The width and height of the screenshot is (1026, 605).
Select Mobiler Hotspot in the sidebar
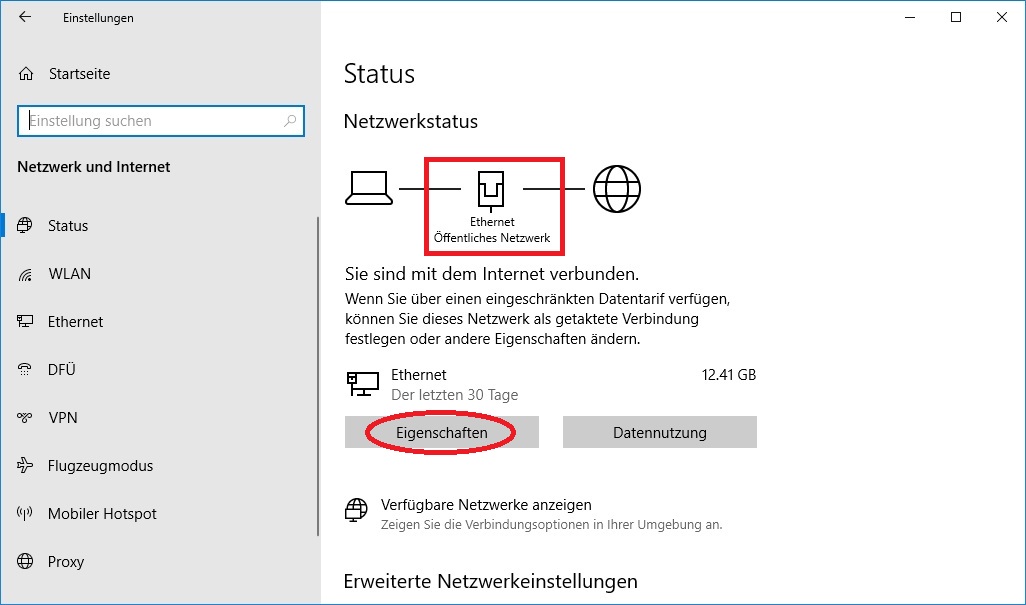[x=102, y=514]
